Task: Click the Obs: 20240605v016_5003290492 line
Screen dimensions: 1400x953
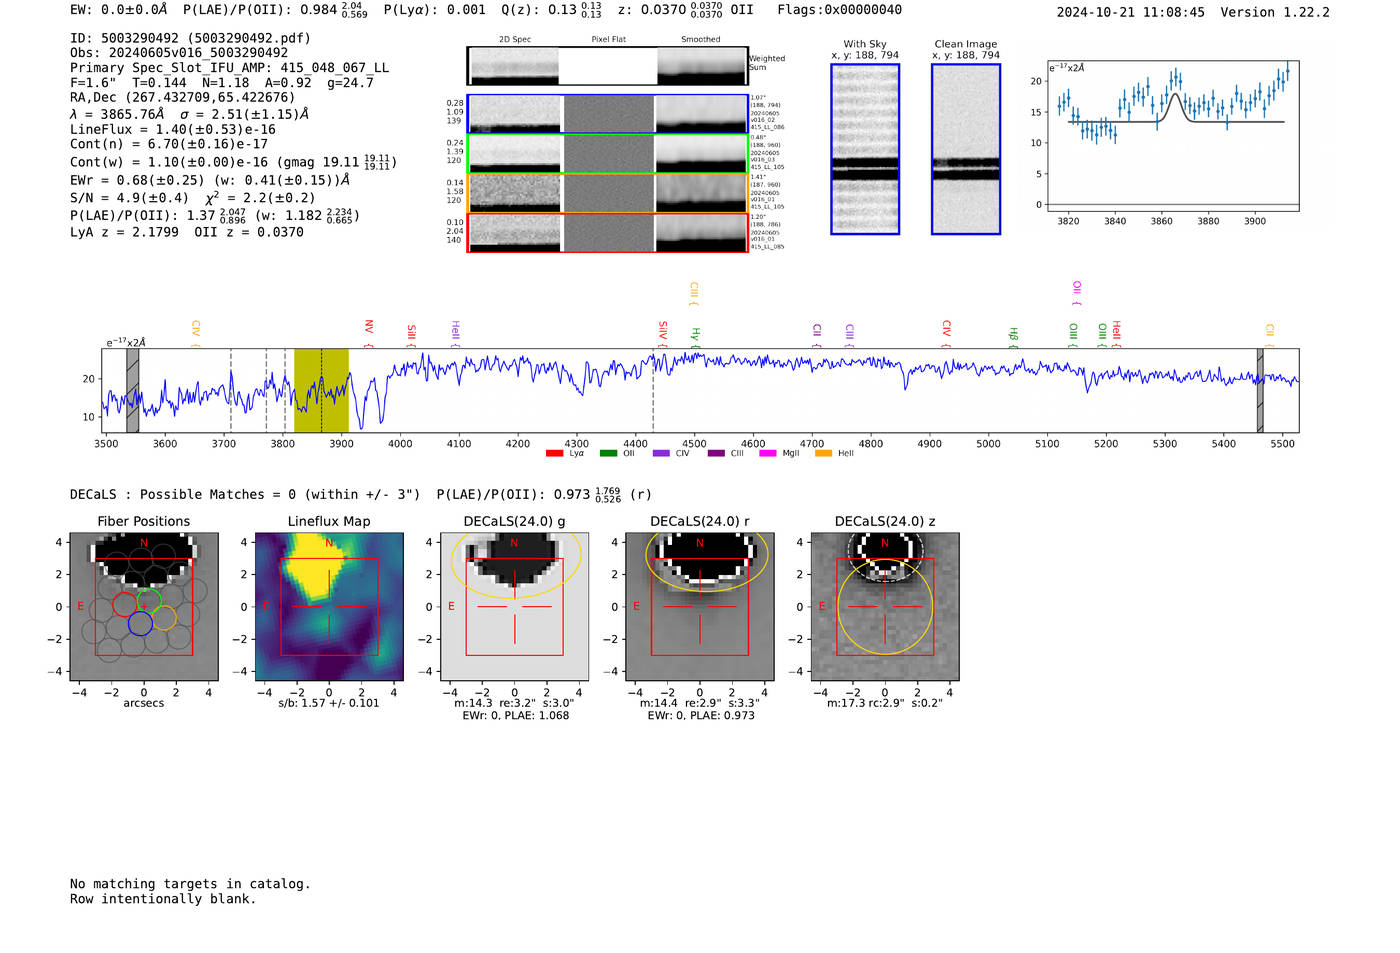Action: click(179, 53)
